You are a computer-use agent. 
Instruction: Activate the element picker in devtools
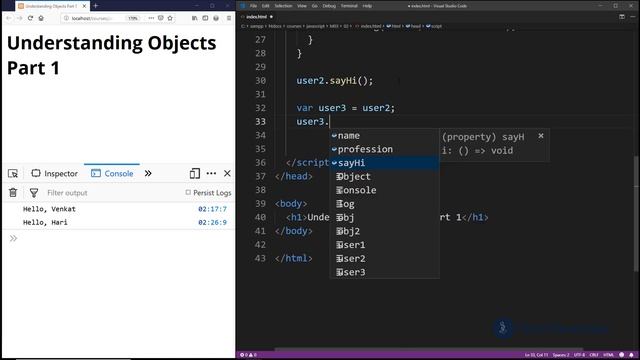tap(13, 173)
